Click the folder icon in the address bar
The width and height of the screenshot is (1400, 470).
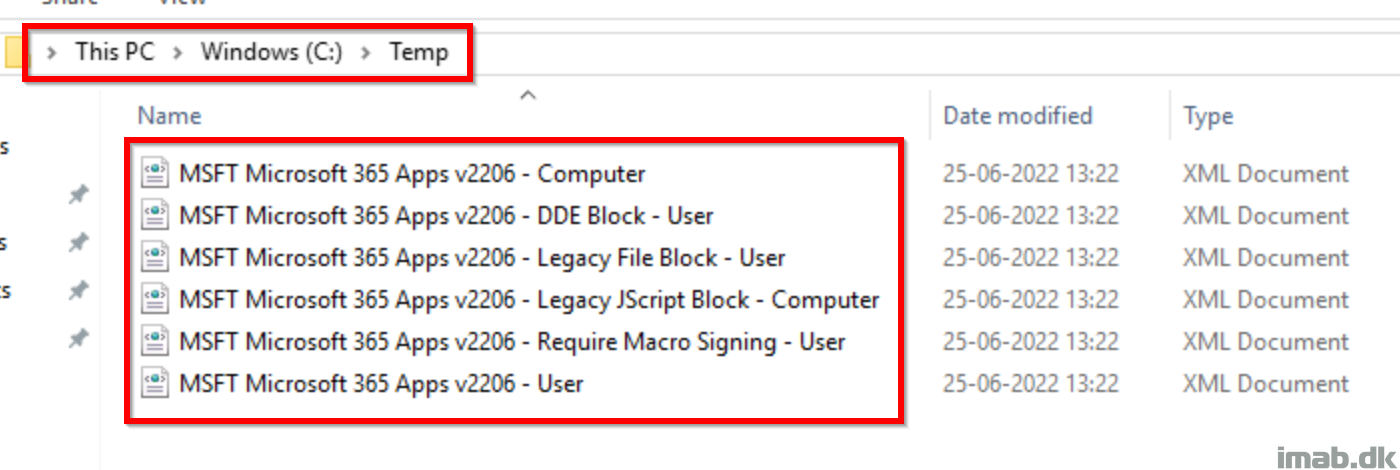12,52
